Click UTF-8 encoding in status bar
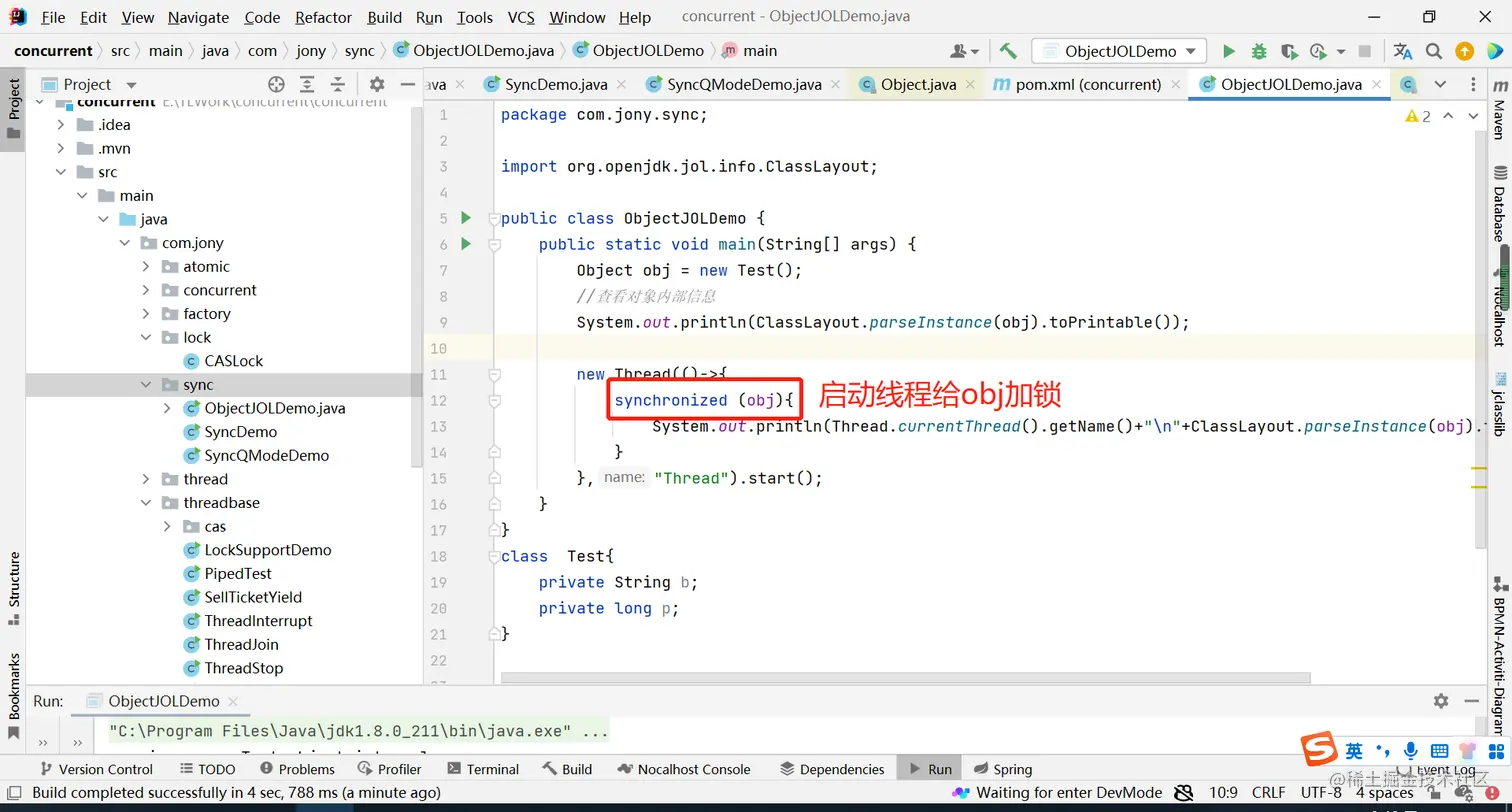The height and width of the screenshot is (812, 1512). point(1321,793)
